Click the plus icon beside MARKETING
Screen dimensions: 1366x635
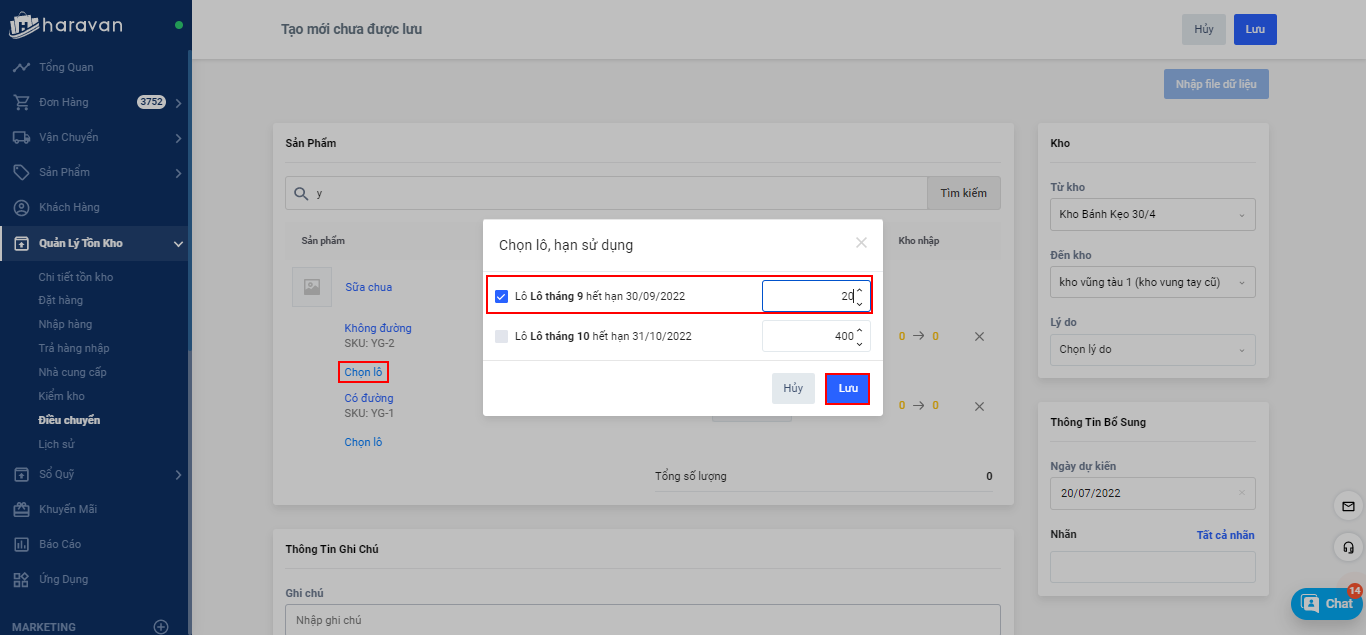[161, 627]
